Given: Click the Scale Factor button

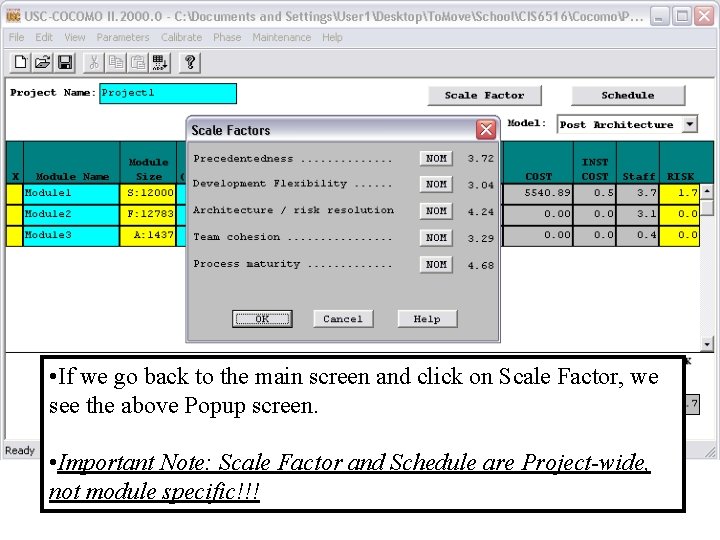Looking at the screenshot, I should [x=484, y=96].
